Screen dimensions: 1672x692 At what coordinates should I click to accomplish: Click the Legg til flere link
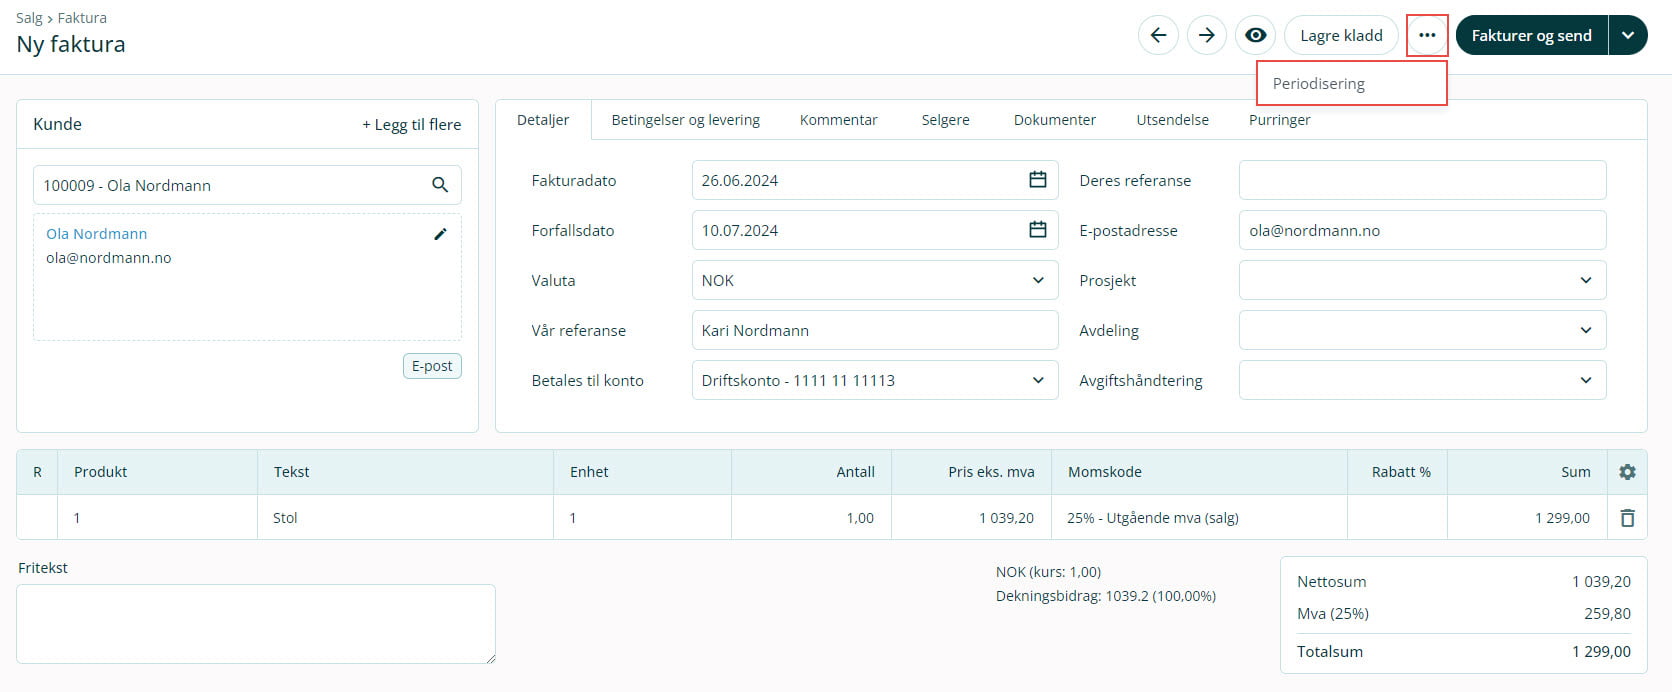click(x=412, y=125)
